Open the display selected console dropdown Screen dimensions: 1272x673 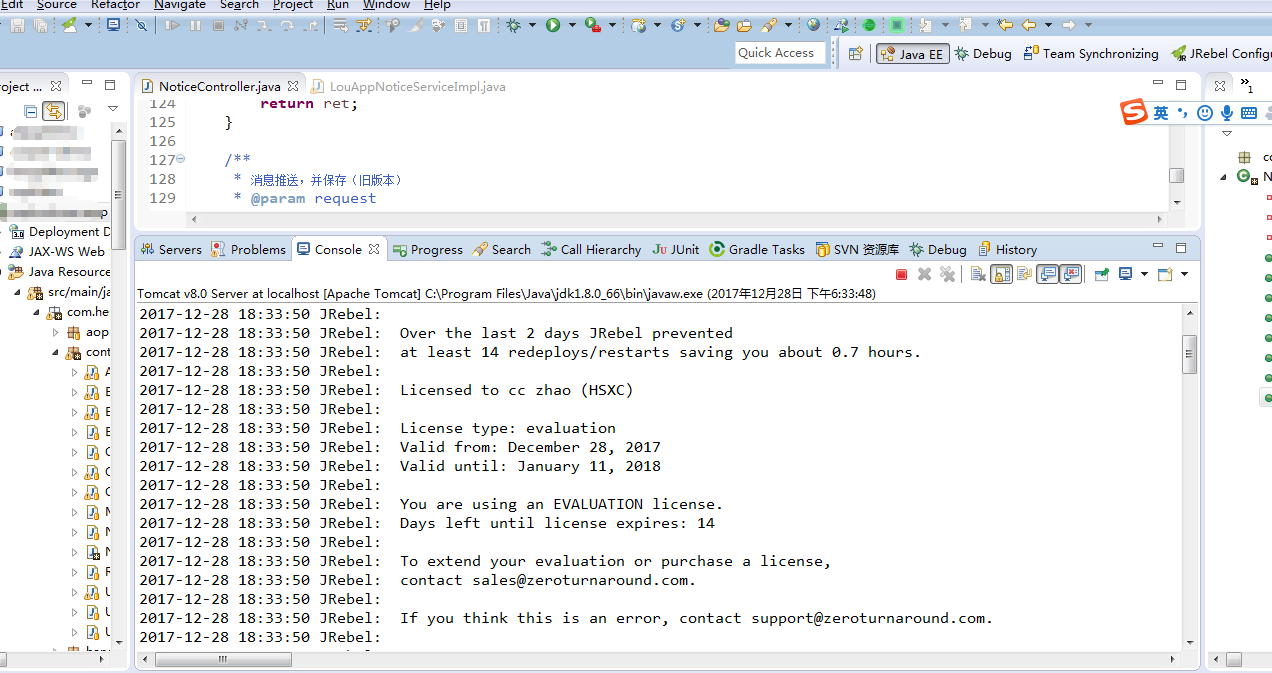click(1144, 274)
